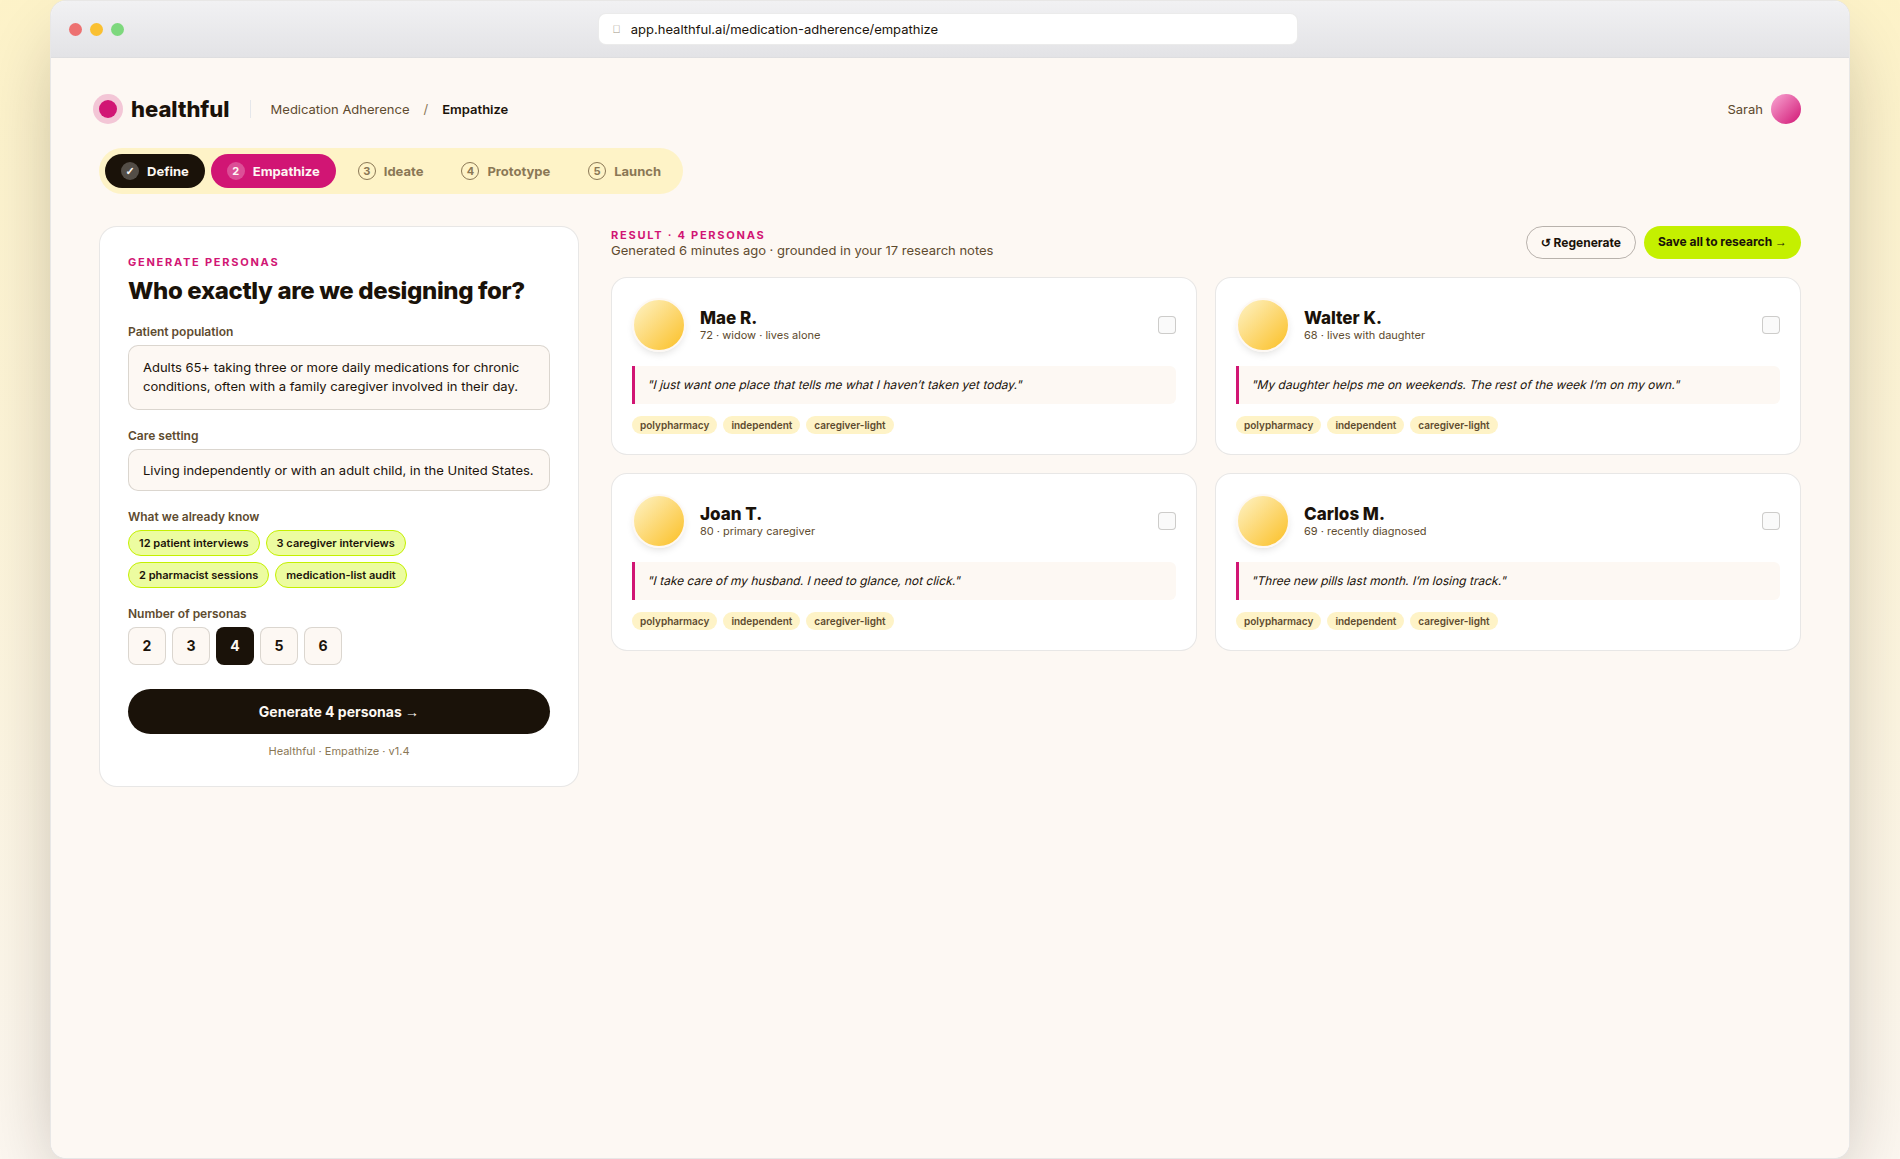The height and width of the screenshot is (1159, 1900).
Task: Save all to research
Action: pos(1722,242)
